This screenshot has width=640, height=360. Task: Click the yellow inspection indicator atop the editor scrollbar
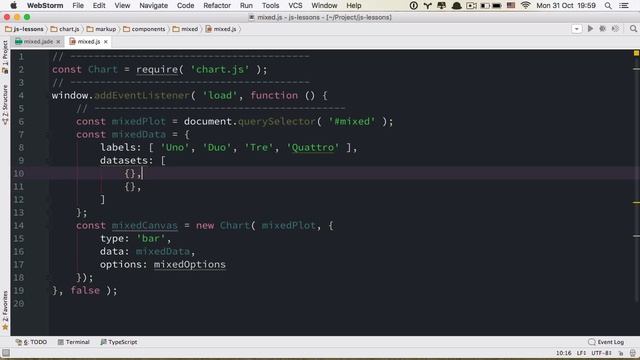pos(636,53)
